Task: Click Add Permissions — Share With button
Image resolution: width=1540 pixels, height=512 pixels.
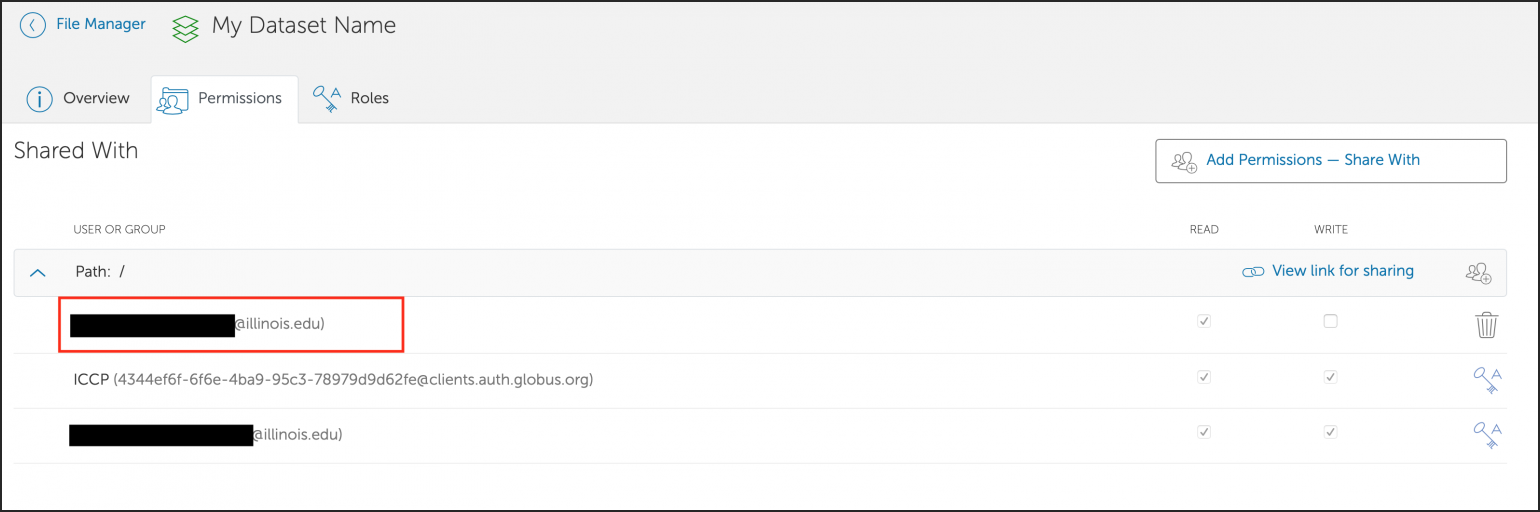Action: pyautogui.click(x=1330, y=160)
